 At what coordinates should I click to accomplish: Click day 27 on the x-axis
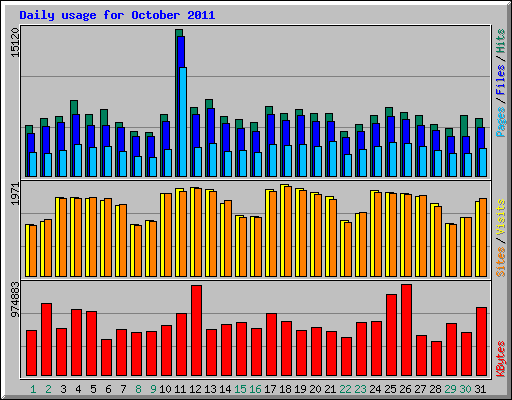[420, 389]
